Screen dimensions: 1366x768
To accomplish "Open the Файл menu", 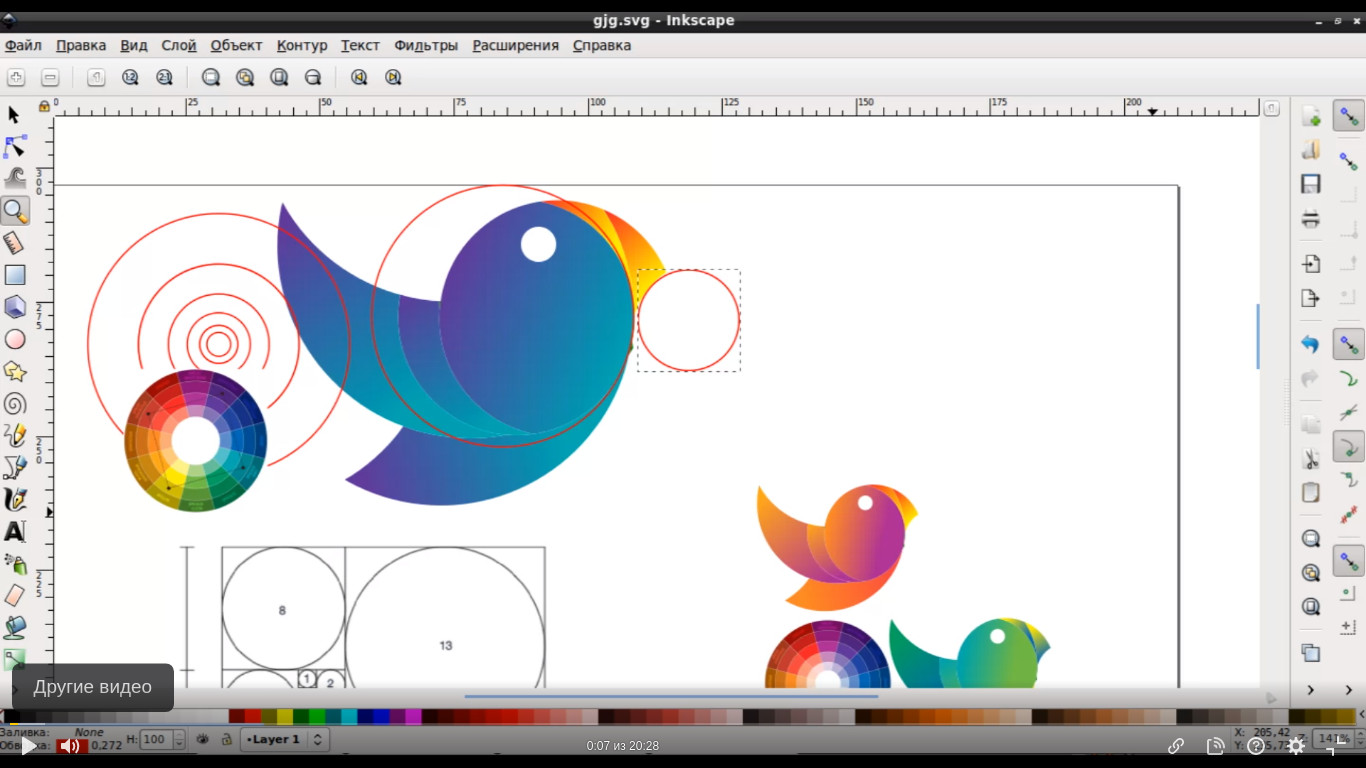I will point(23,45).
